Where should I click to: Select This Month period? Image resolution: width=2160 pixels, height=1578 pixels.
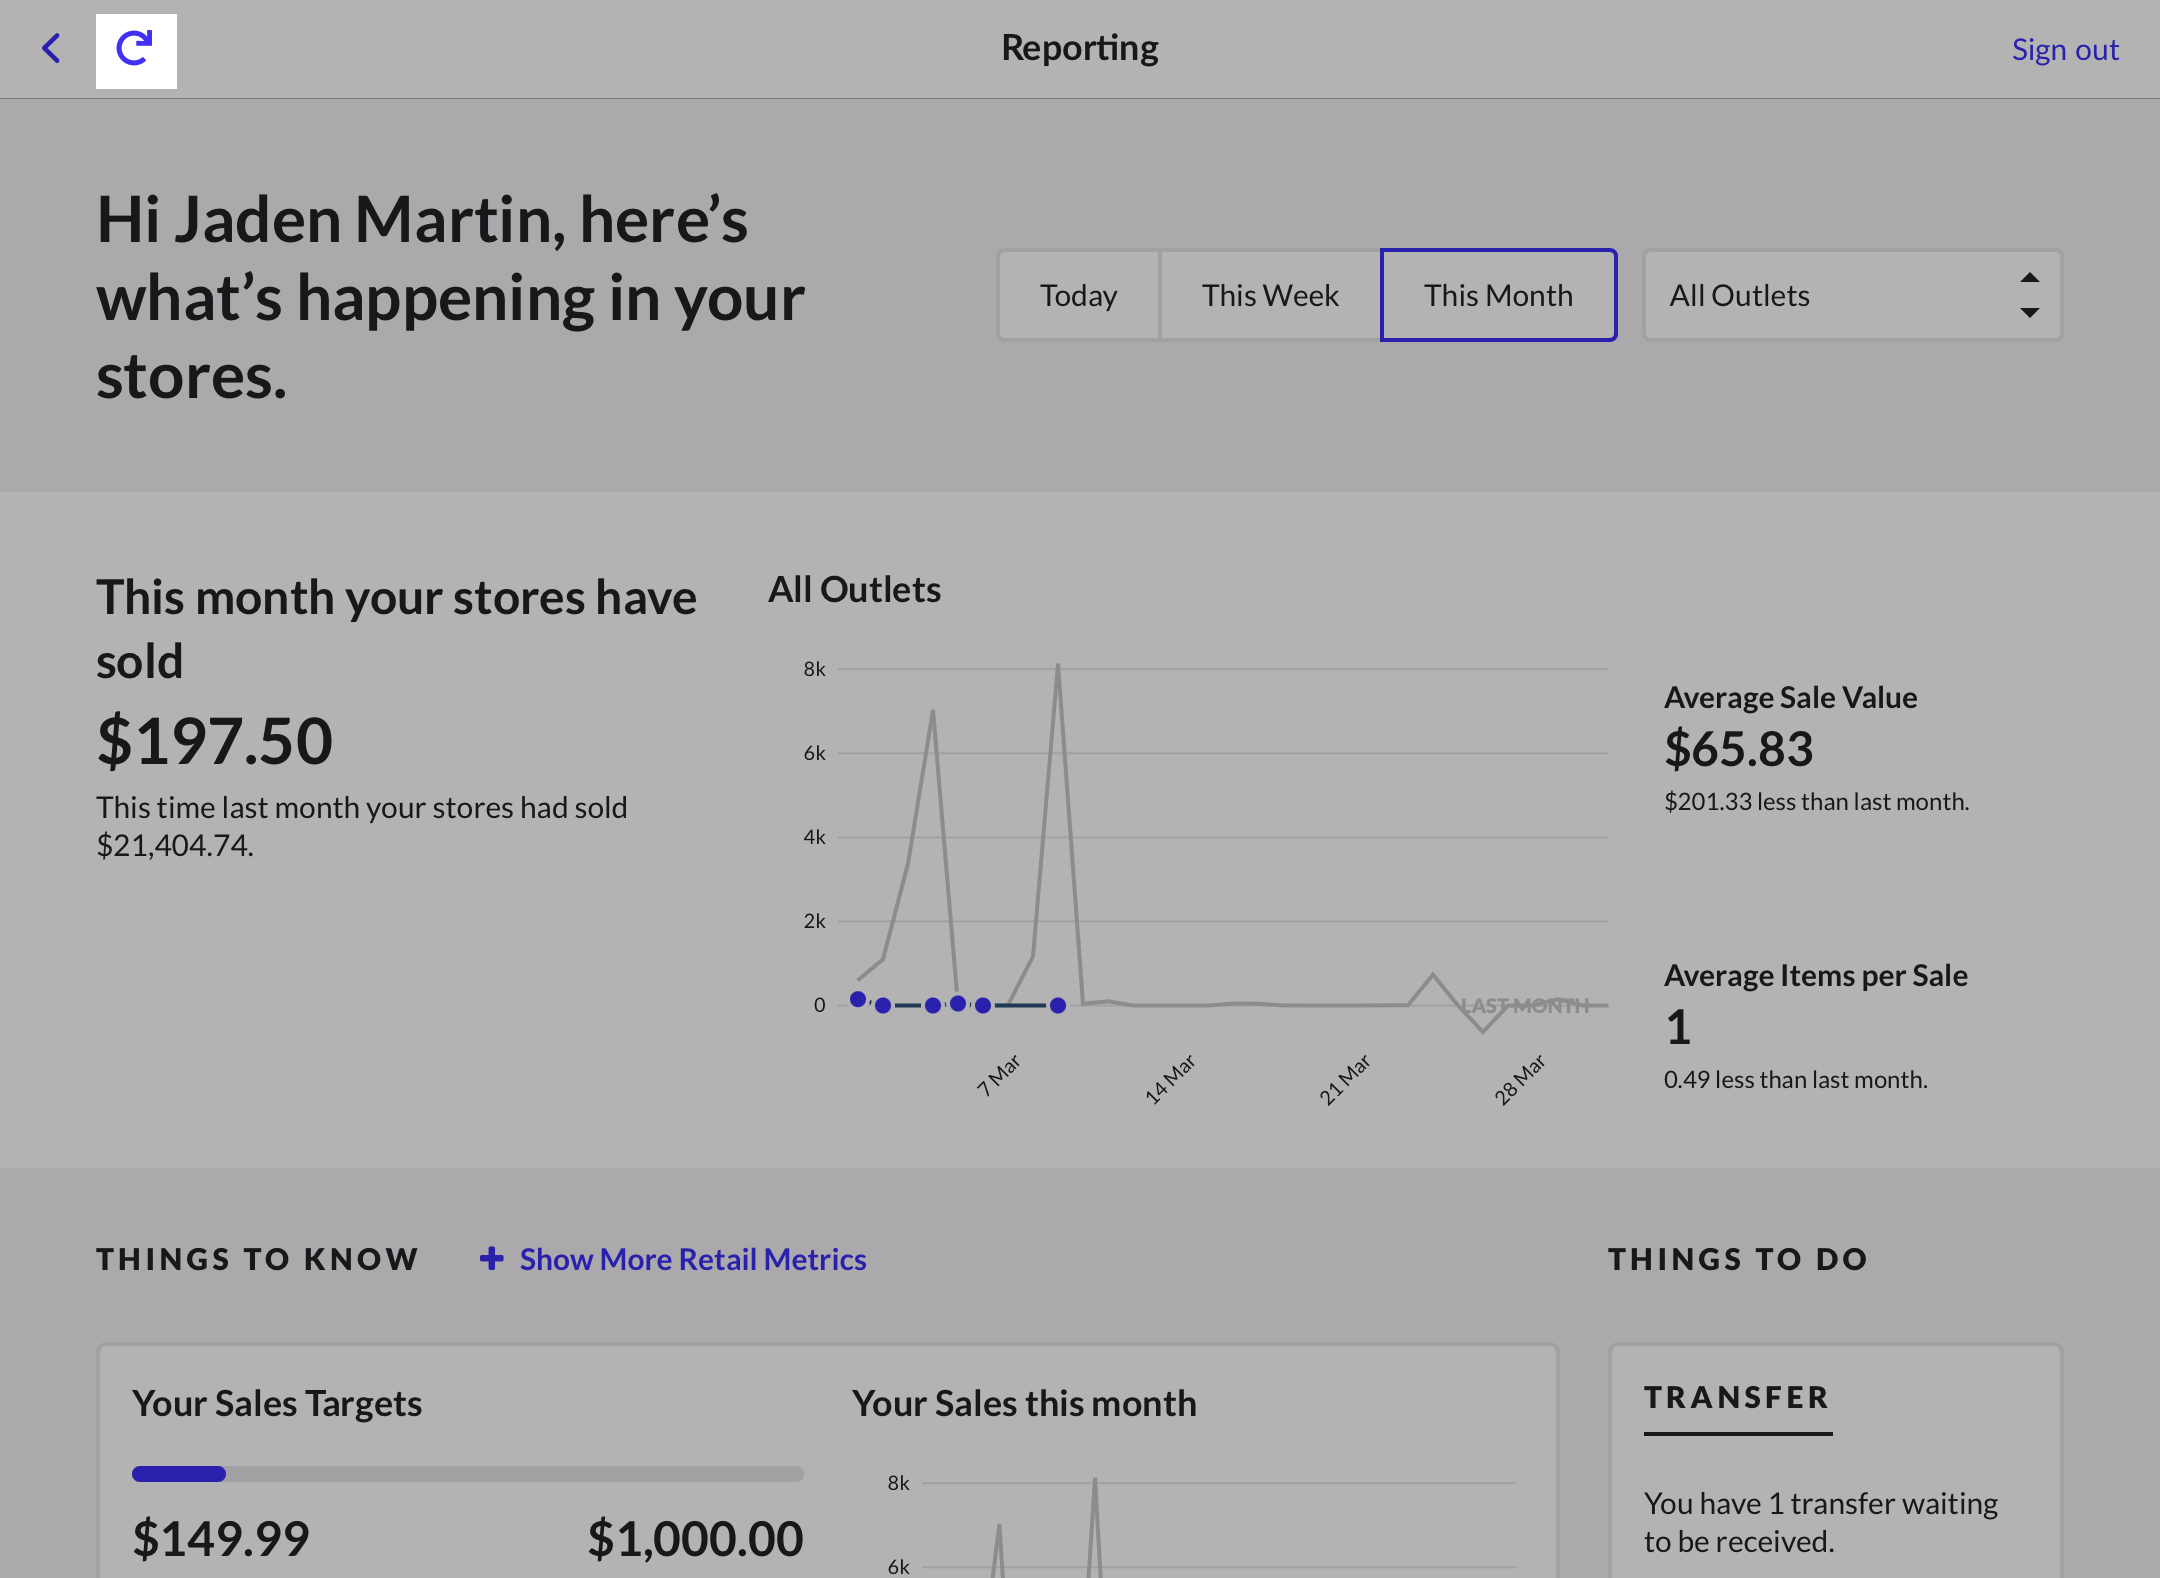click(1497, 295)
